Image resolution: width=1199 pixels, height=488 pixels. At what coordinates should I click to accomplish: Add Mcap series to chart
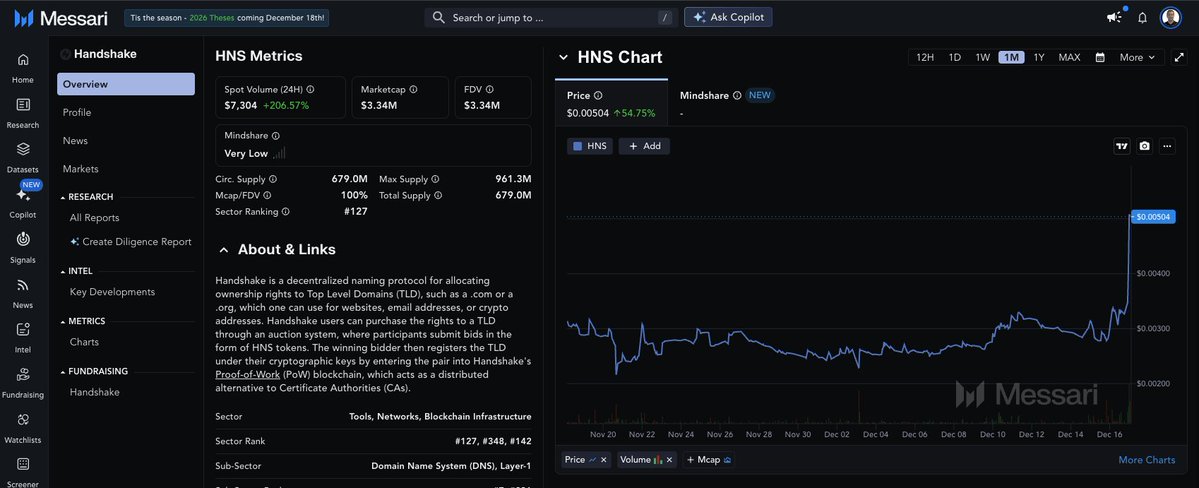tap(709, 460)
